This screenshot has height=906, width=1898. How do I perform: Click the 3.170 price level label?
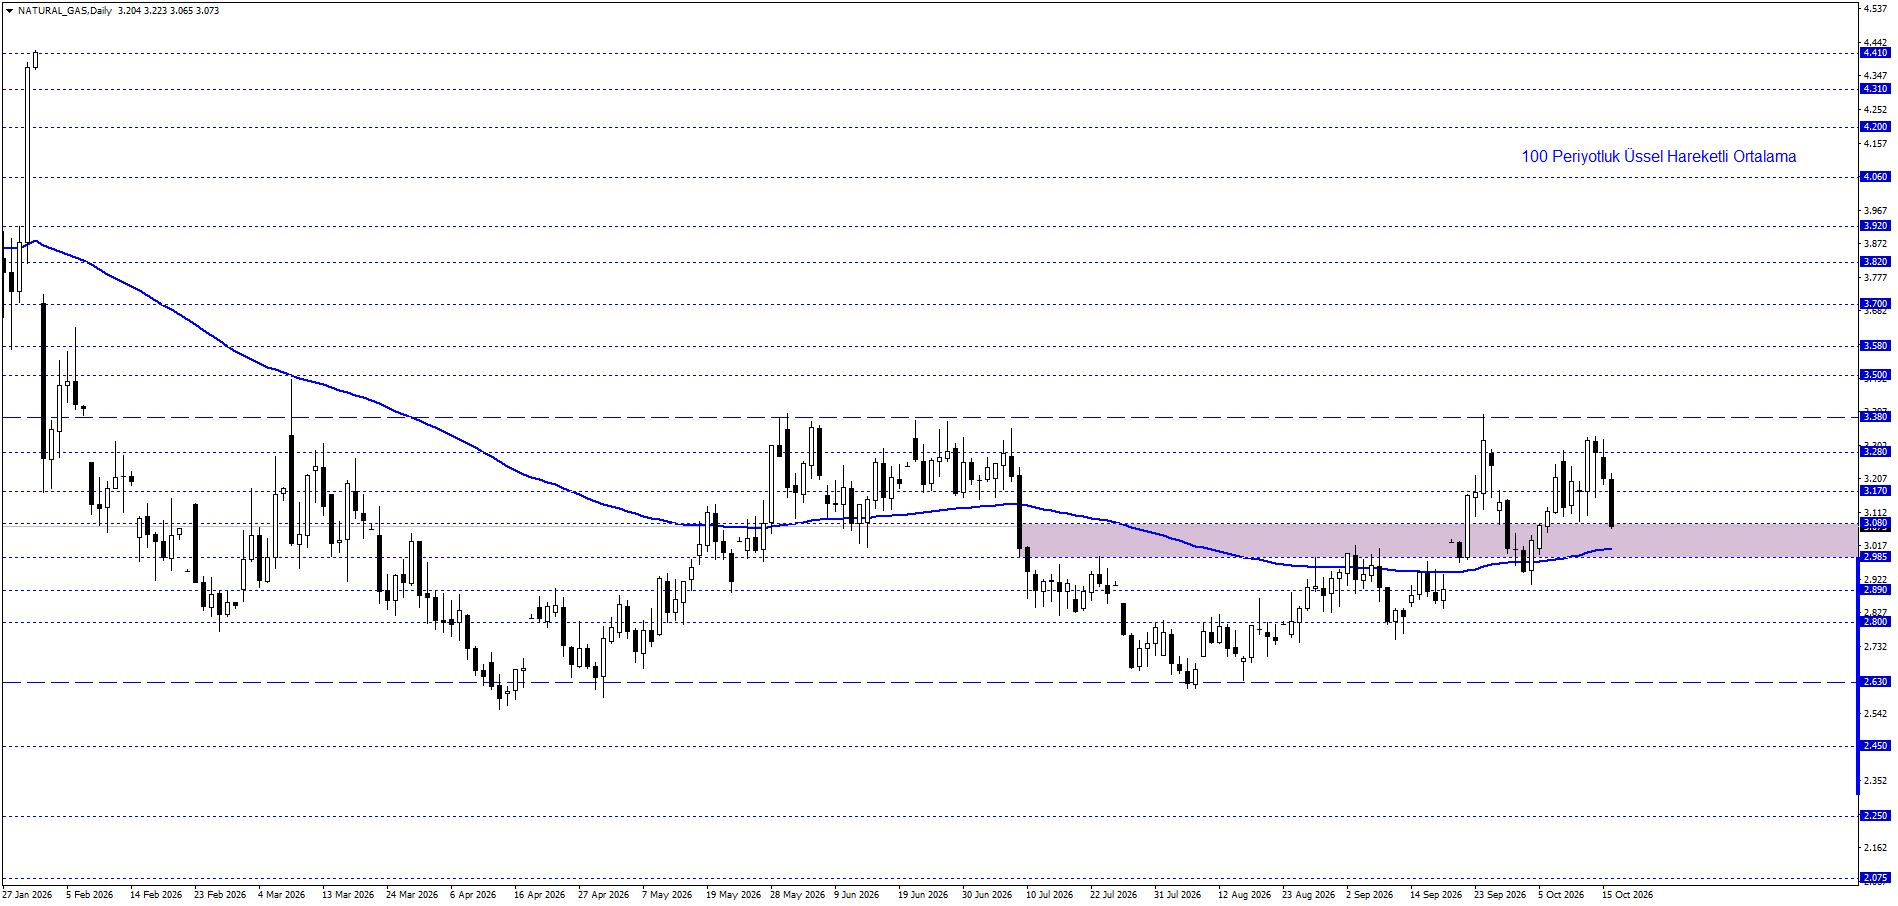coord(1875,491)
